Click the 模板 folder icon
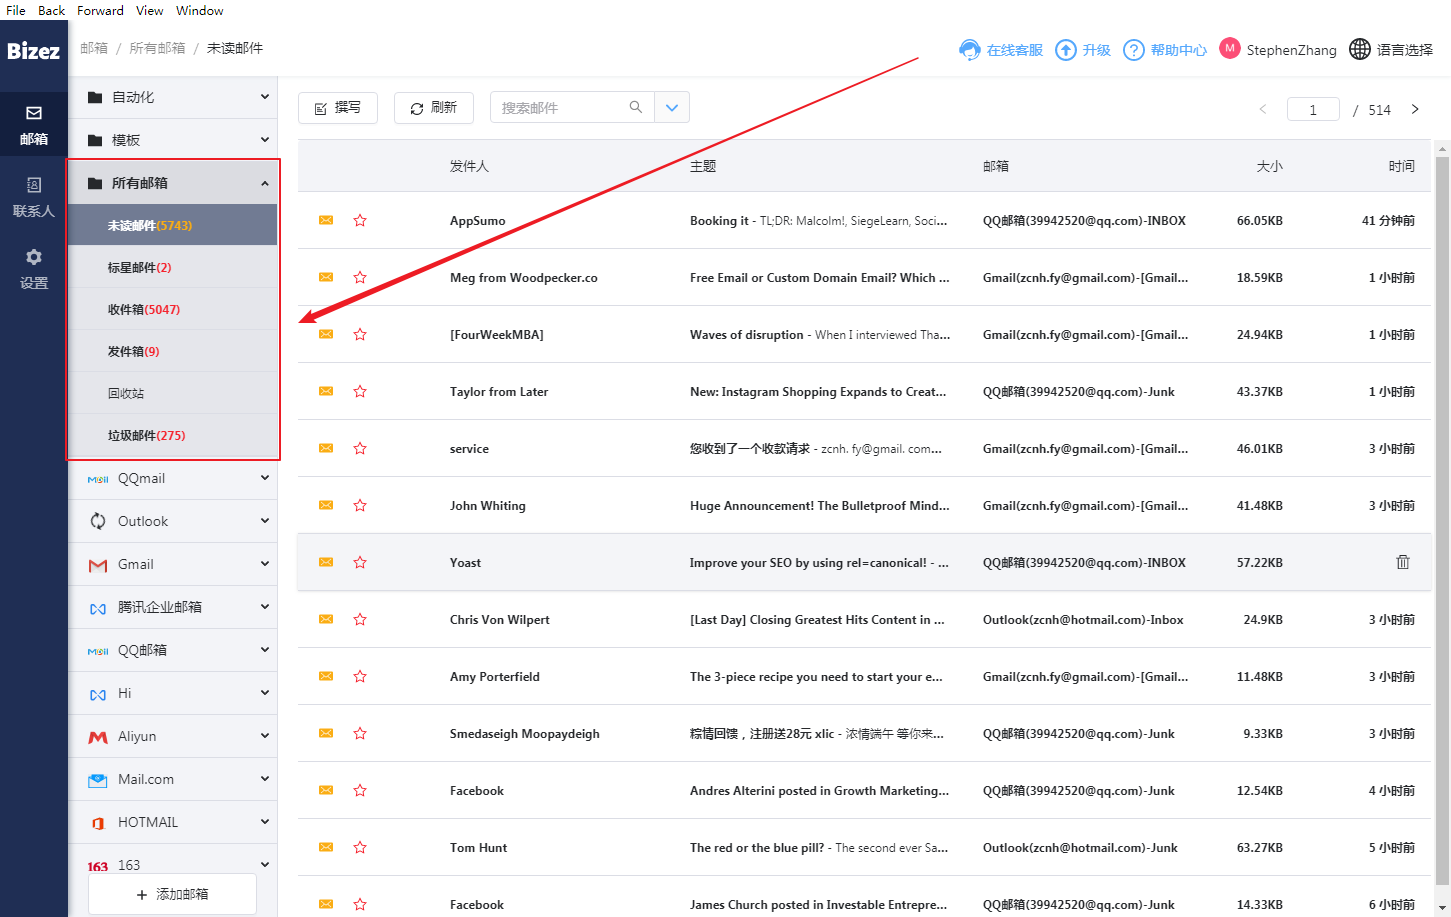 pyautogui.click(x=95, y=140)
